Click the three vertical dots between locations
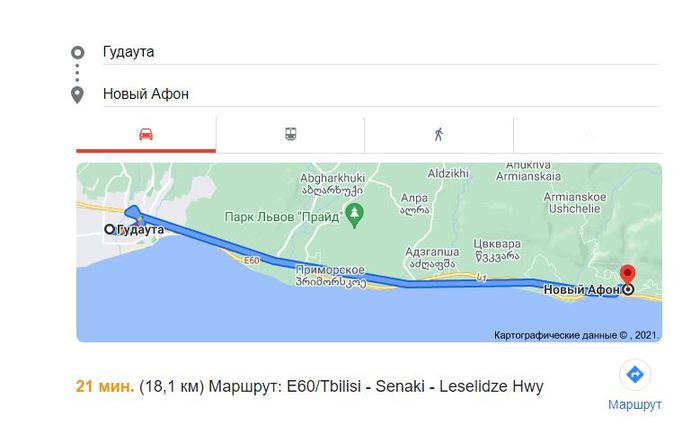 pos(78,73)
